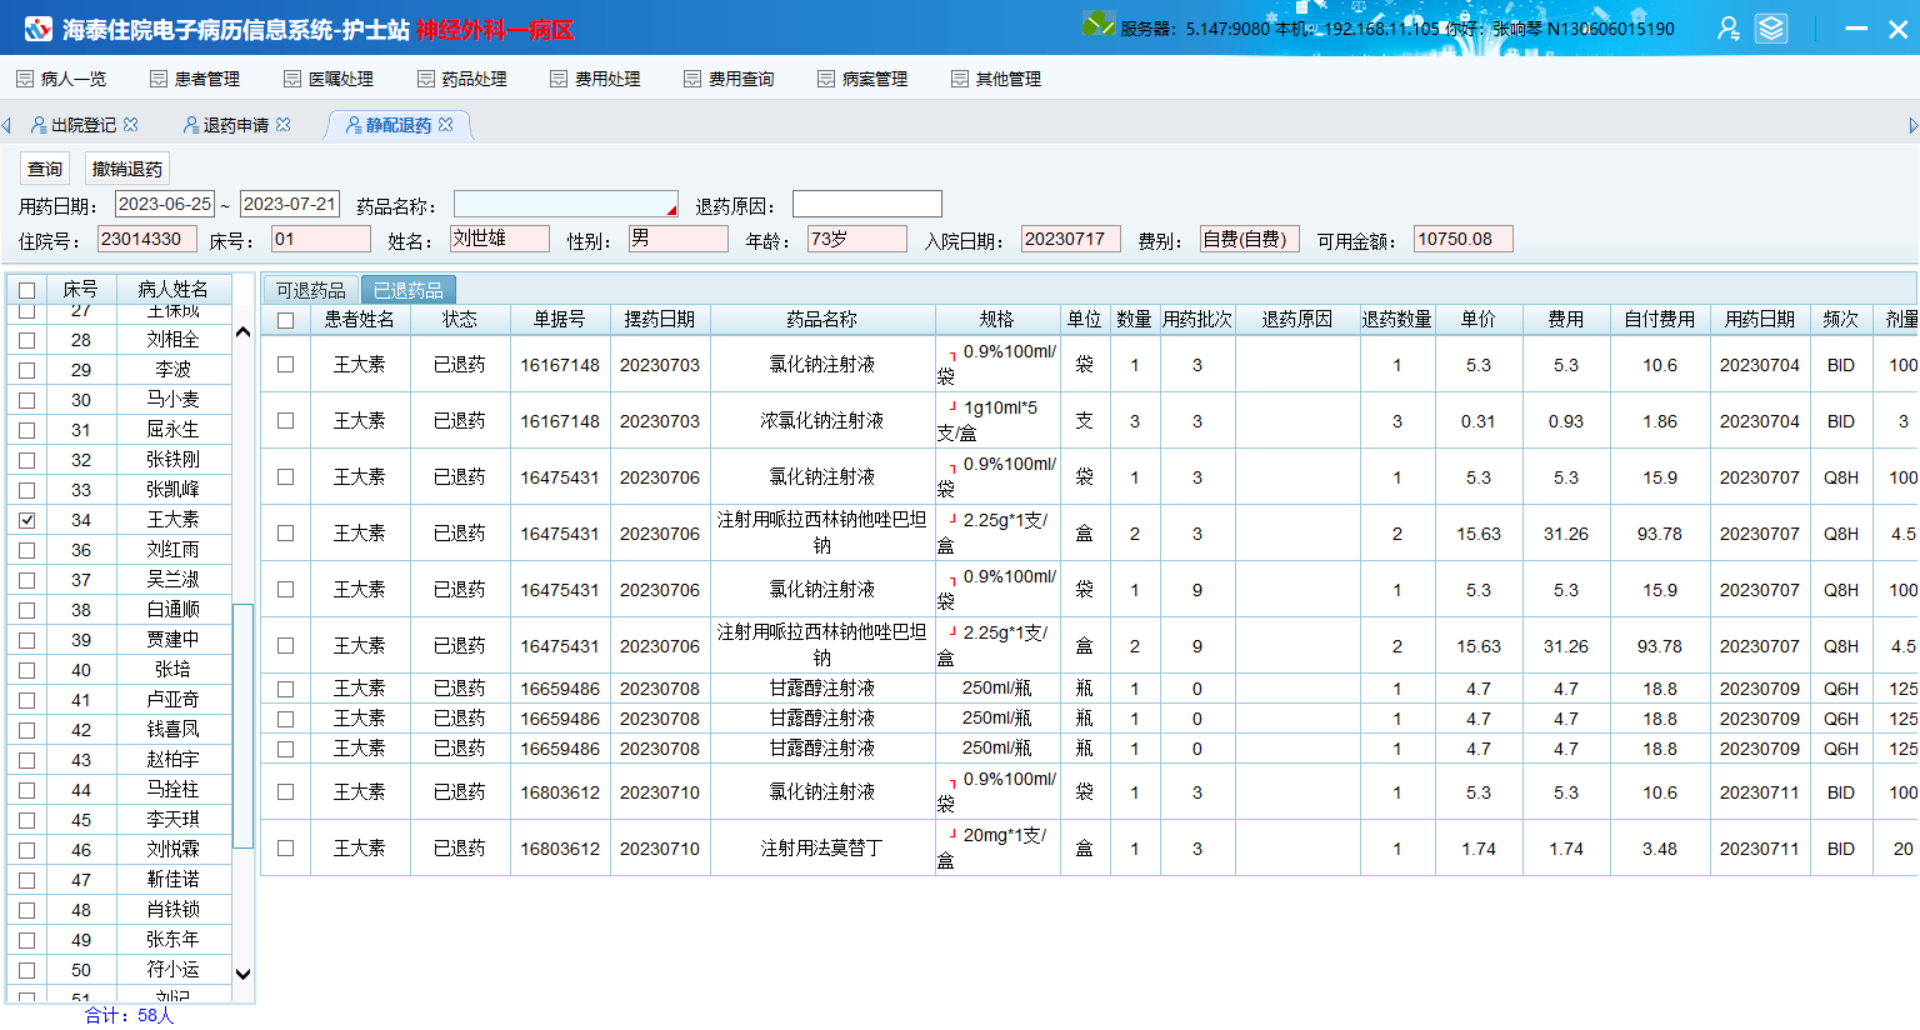The image size is (1920, 1030).
Task: Toggle select-all checkbox in drug table header
Action: pyautogui.click(x=286, y=320)
